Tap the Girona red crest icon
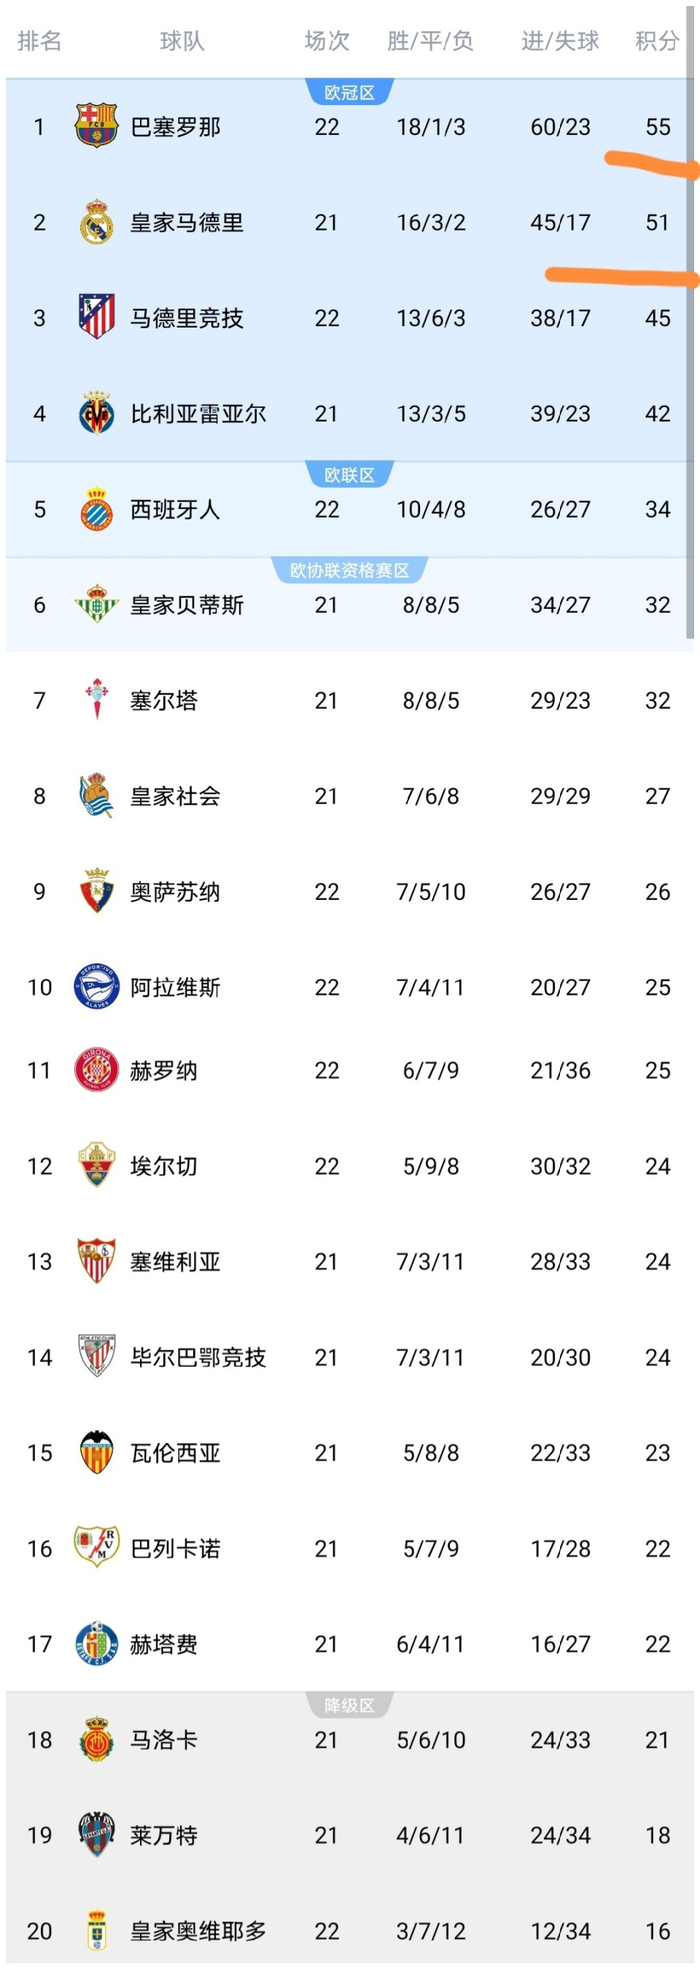The width and height of the screenshot is (700, 1969). coord(97,1070)
